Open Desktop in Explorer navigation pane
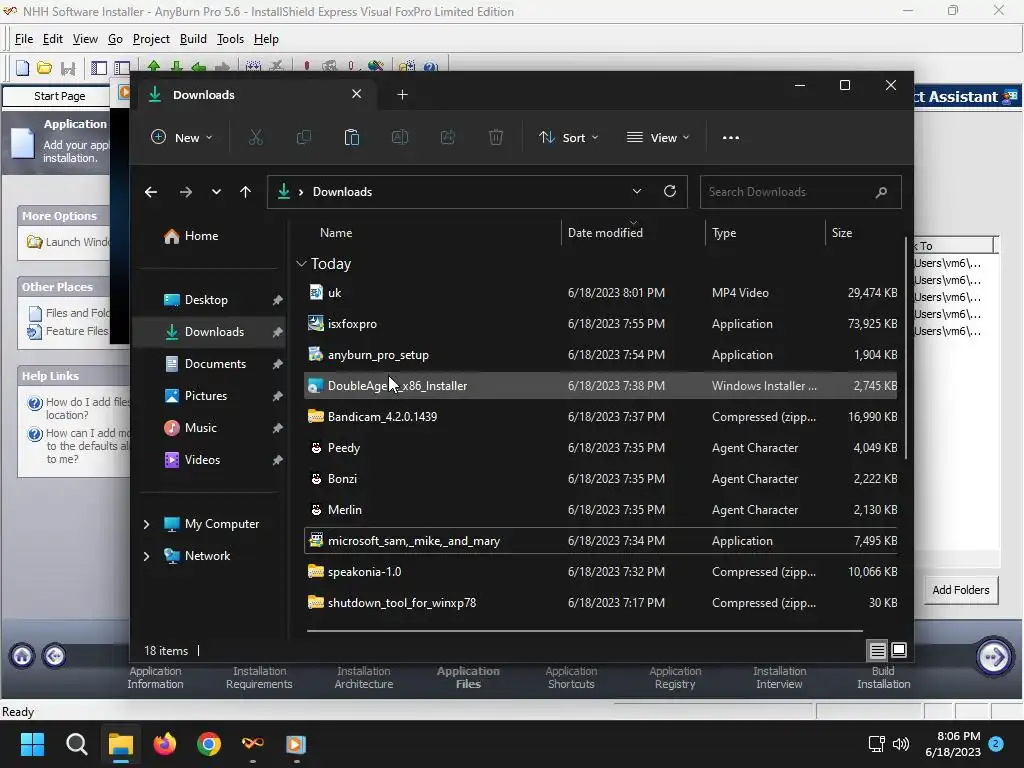The width and height of the screenshot is (1024, 768). (206, 300)
